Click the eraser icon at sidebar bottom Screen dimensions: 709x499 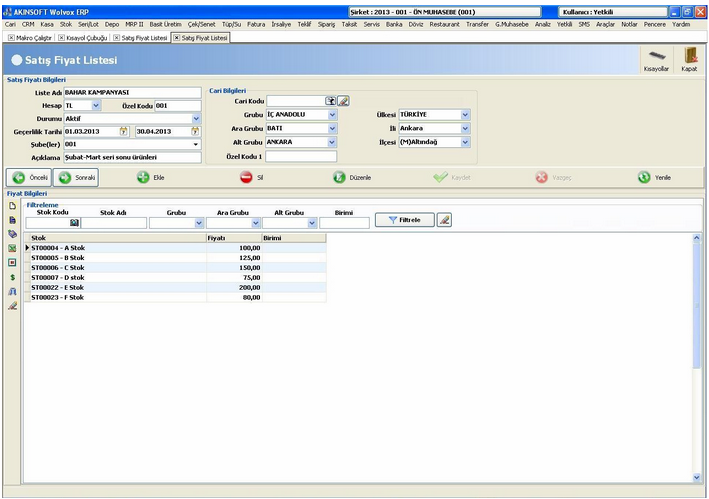[12, 306]
